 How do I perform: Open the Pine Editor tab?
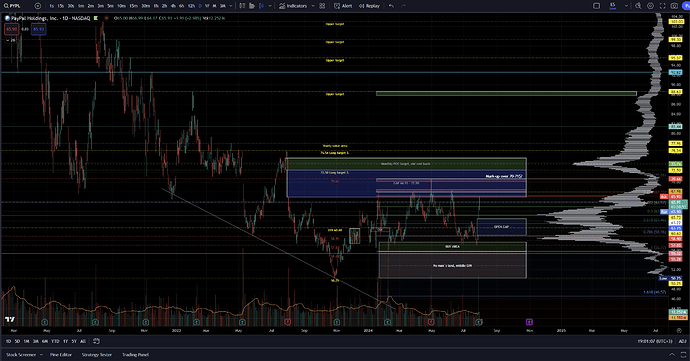tap(61, 354)
